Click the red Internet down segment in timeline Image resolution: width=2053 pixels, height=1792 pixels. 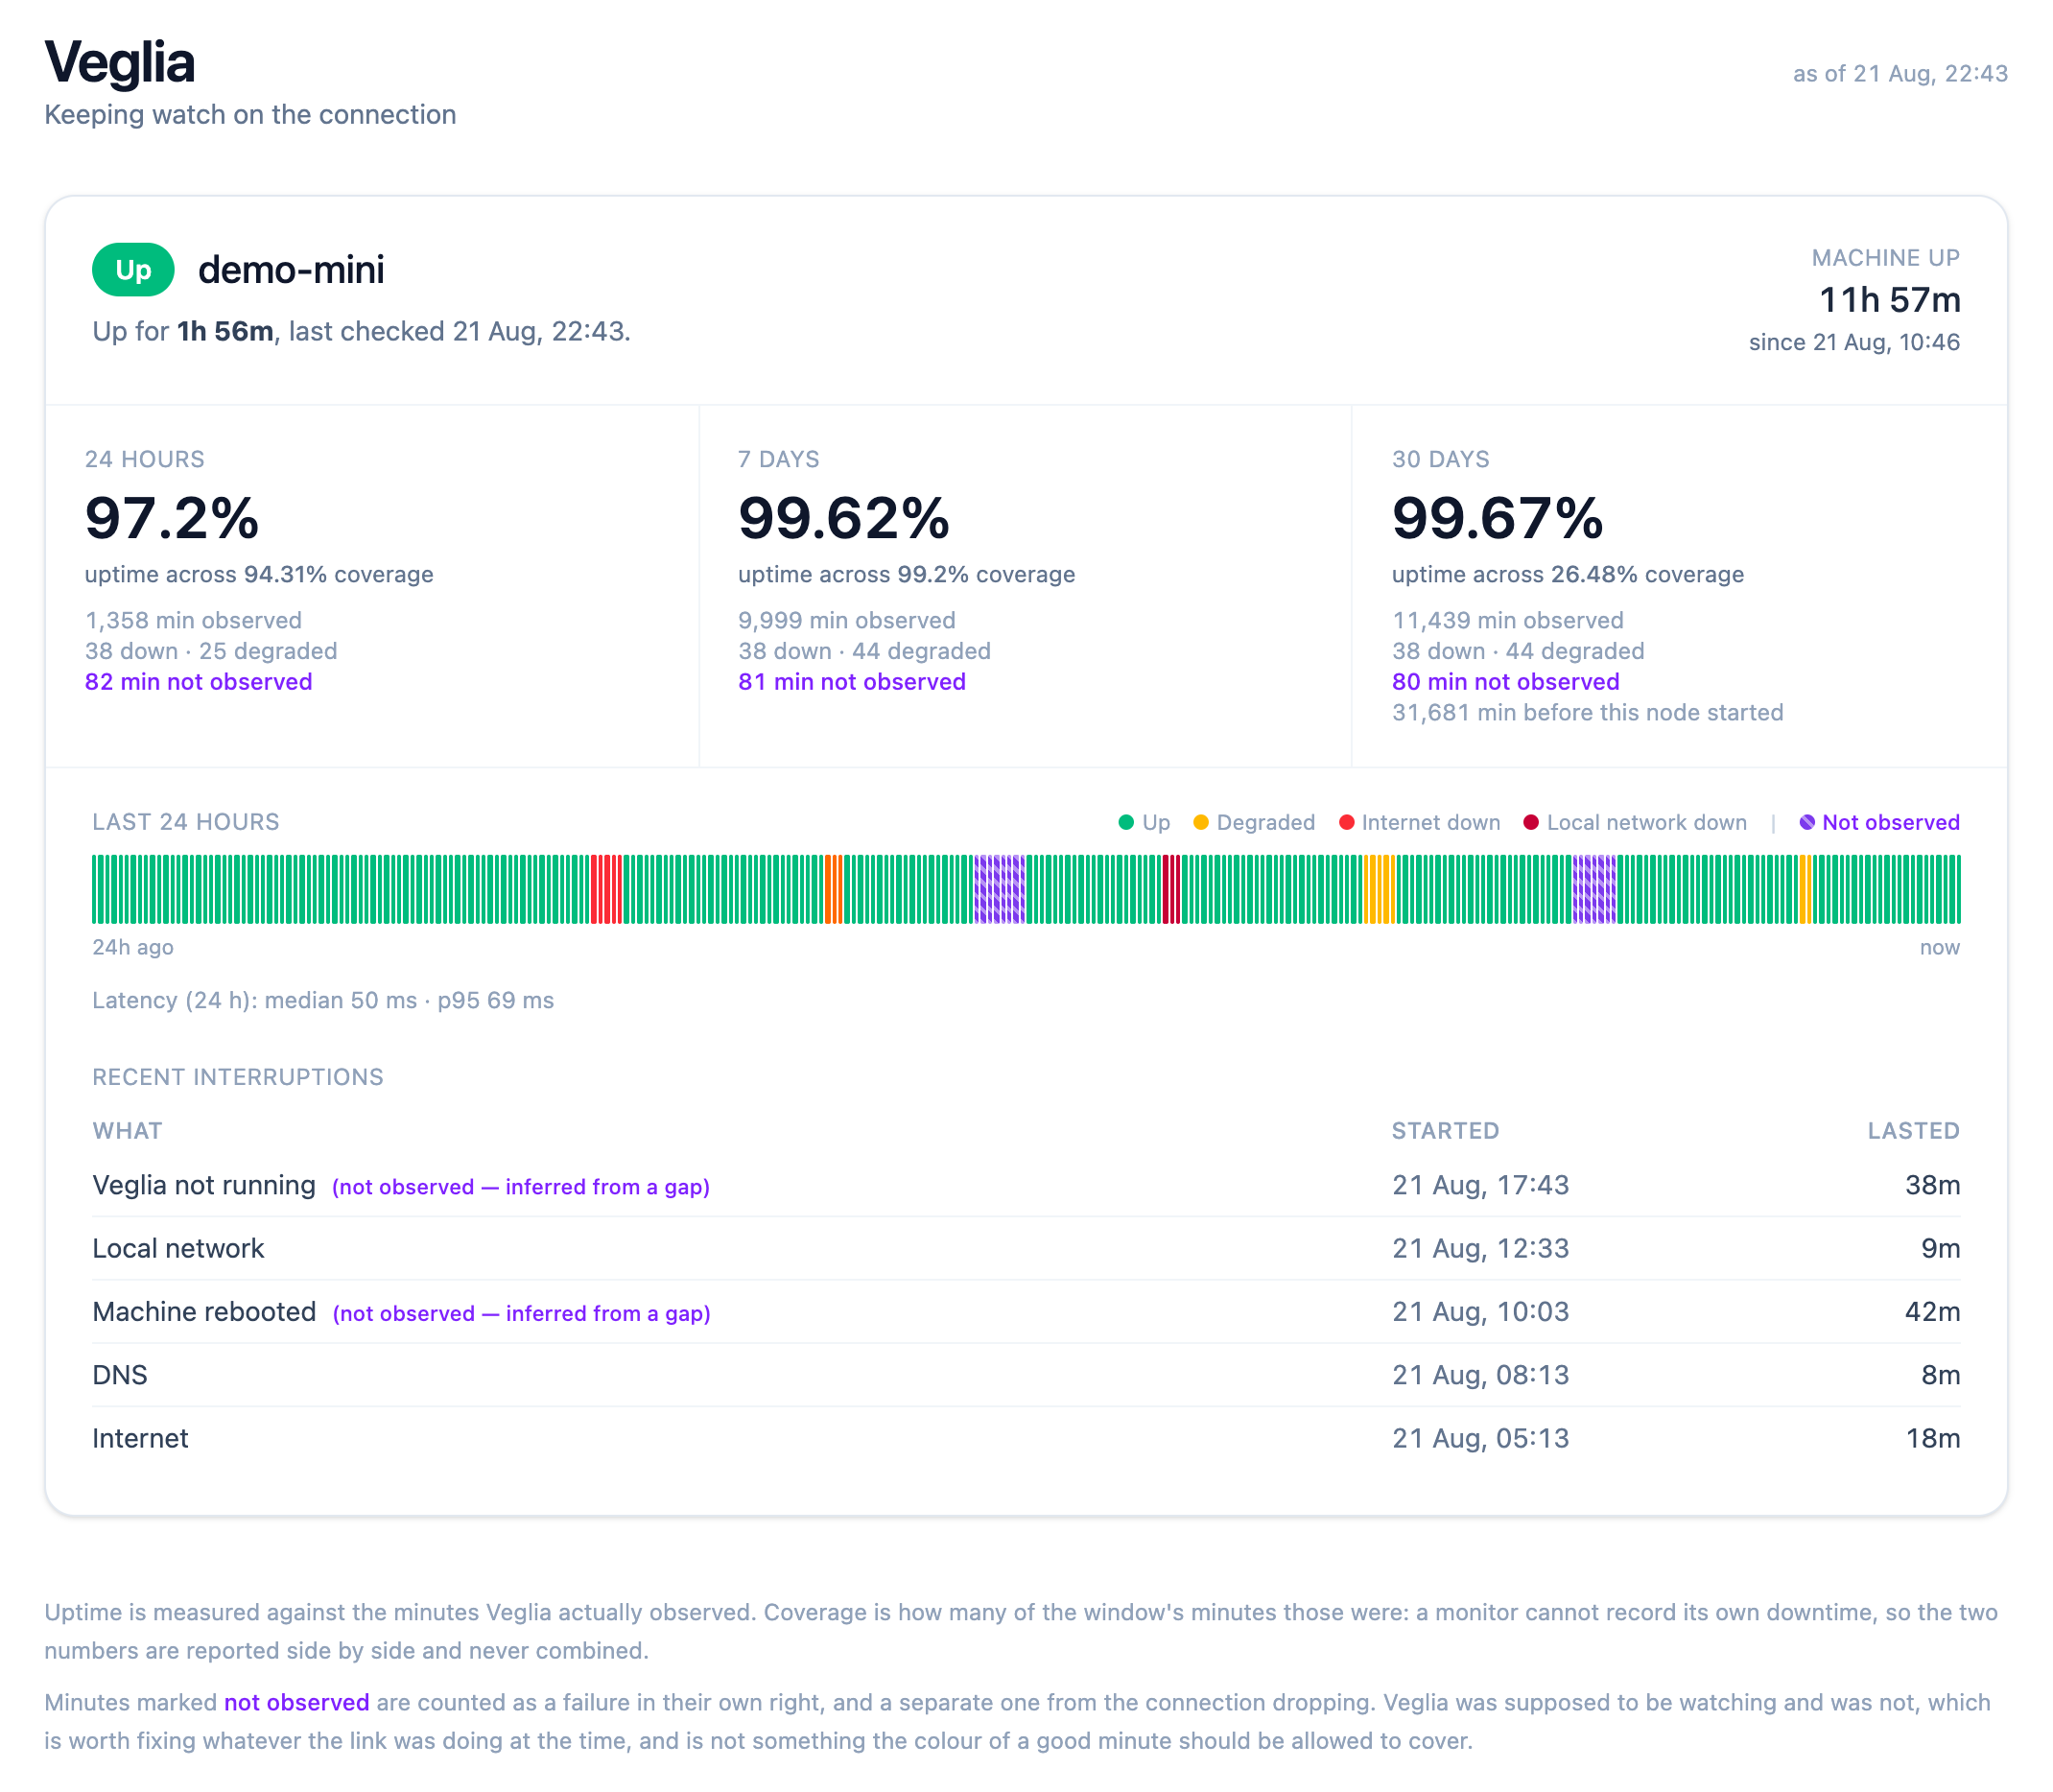(606, 889)
